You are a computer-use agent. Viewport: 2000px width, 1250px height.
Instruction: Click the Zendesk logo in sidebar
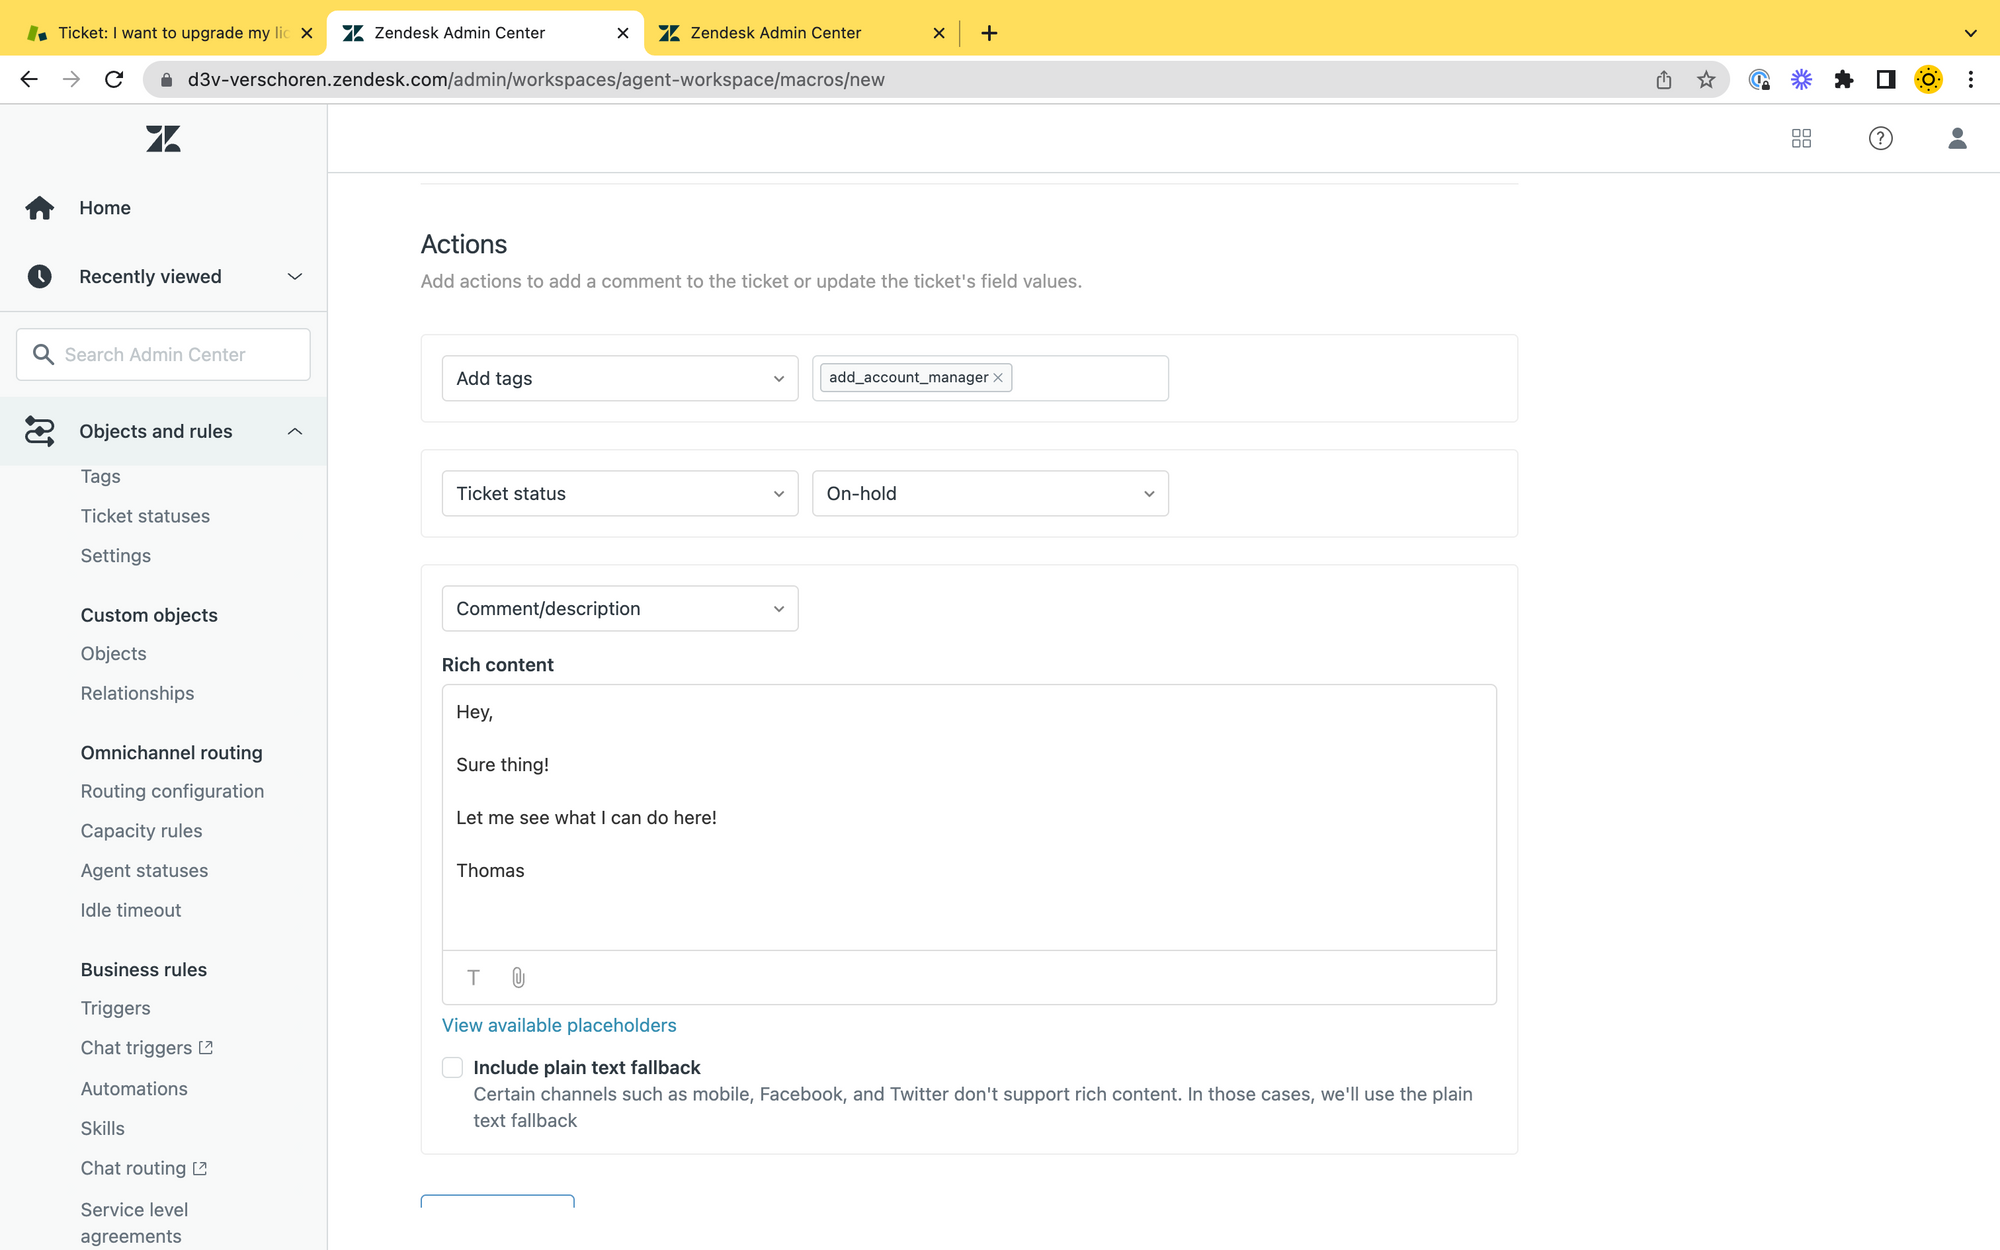point(163,139)
